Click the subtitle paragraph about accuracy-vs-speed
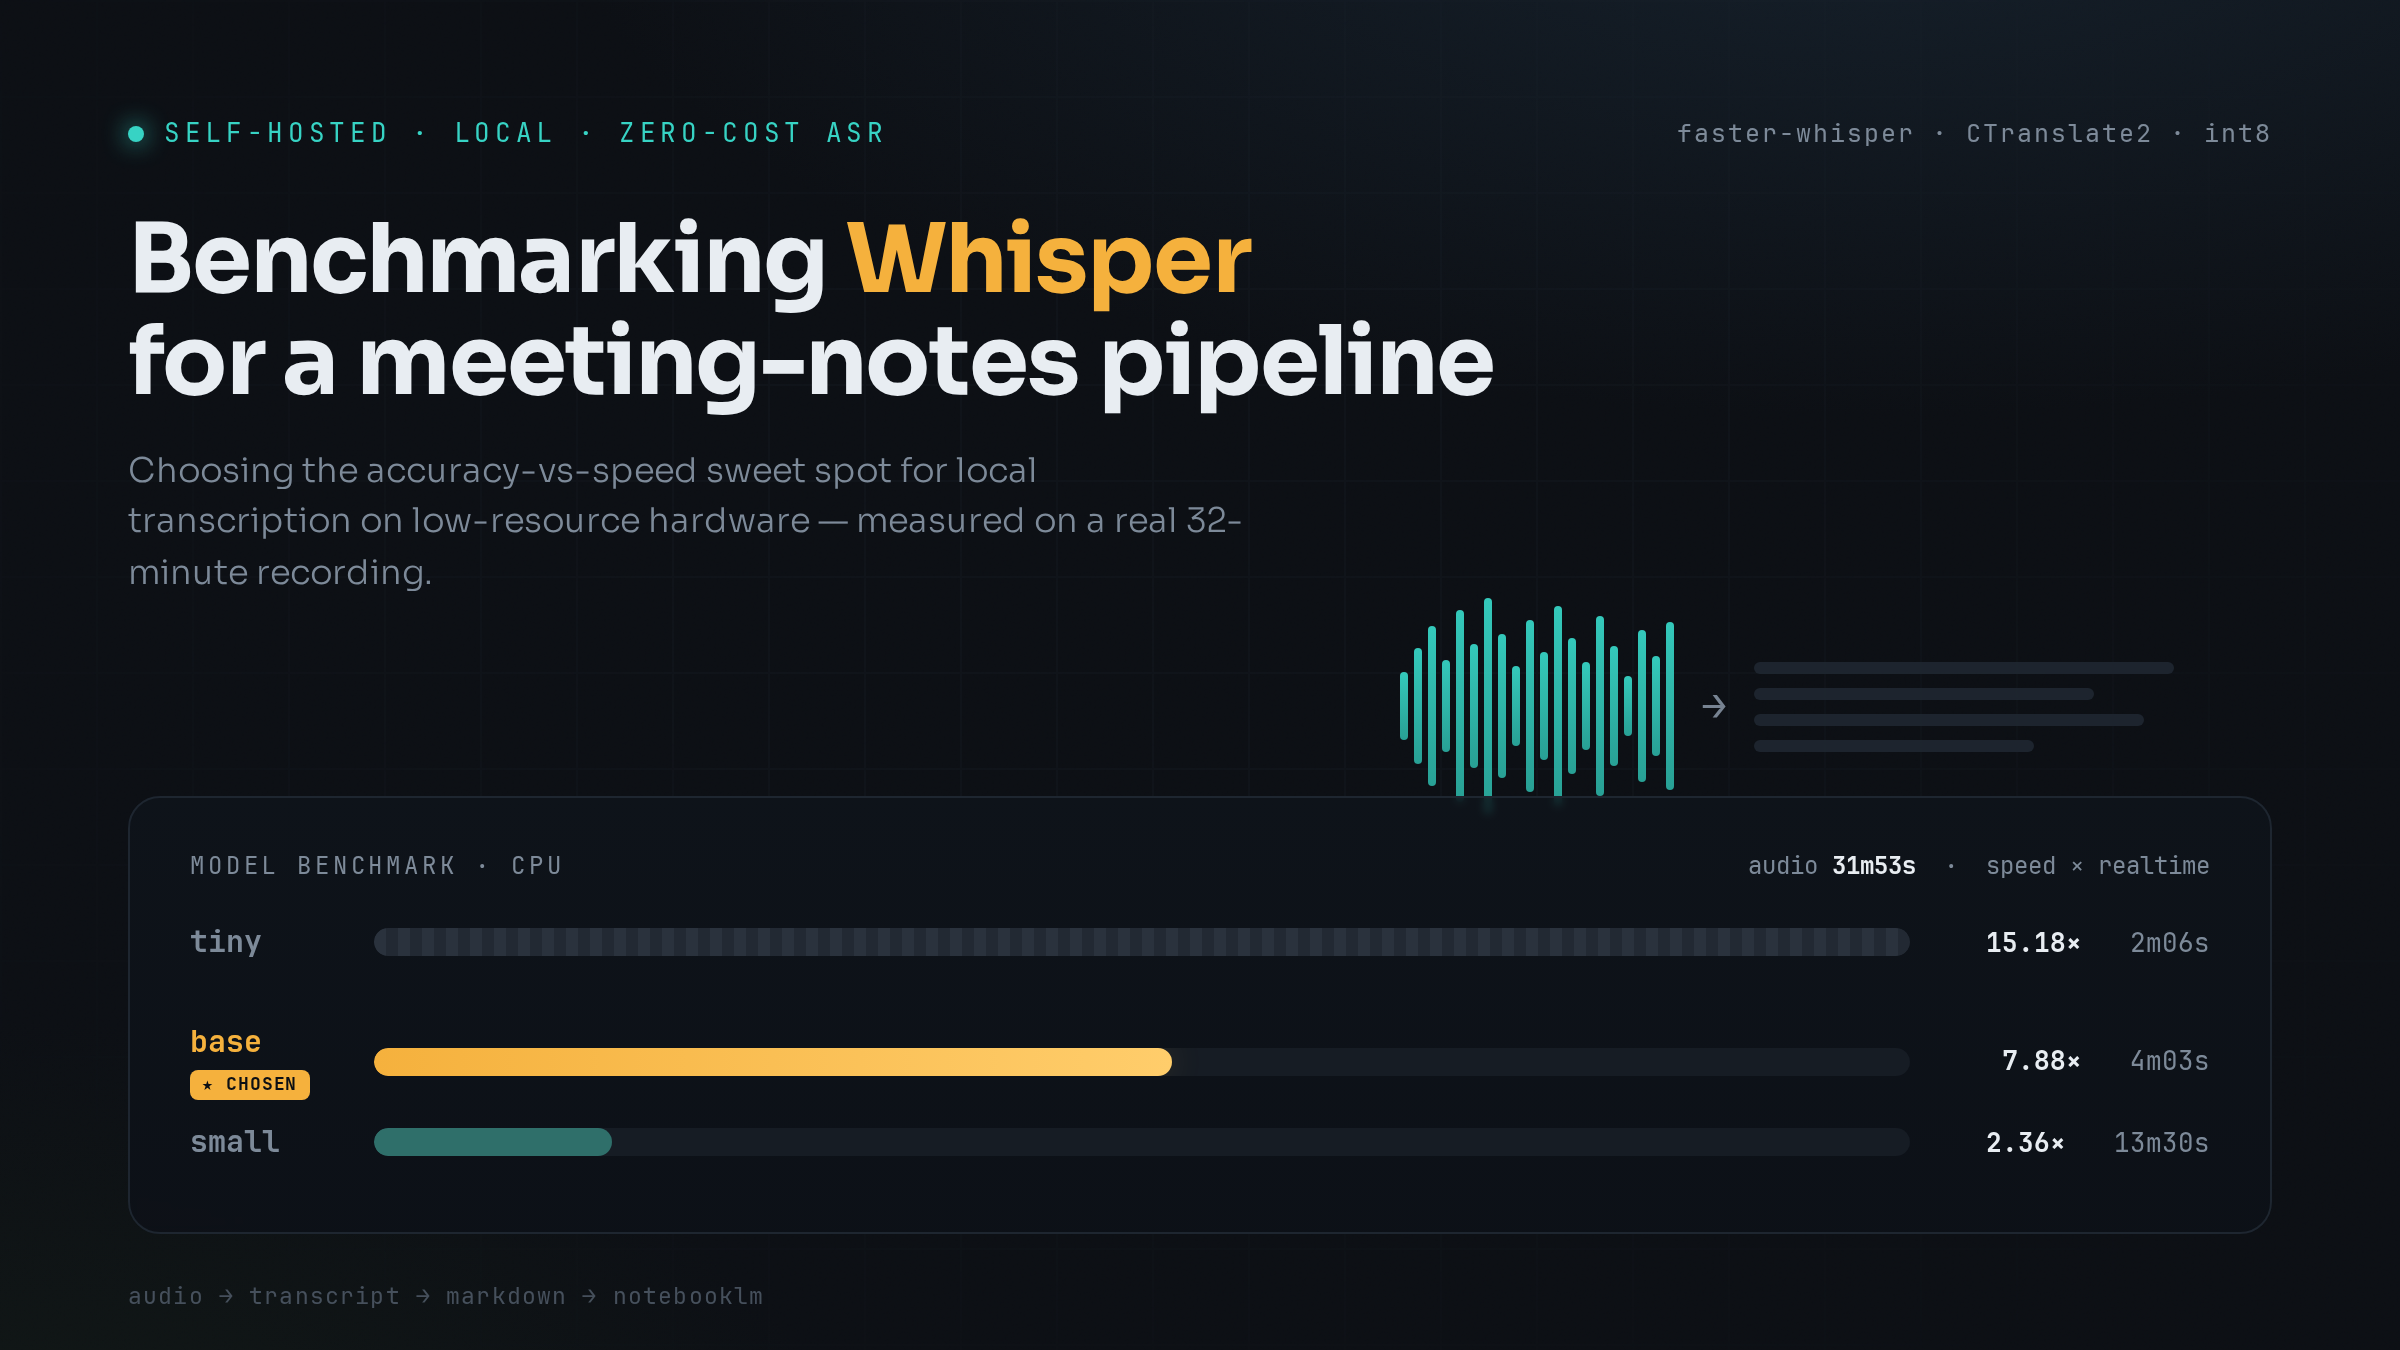 pyautogui.click(x=685, y=521)
